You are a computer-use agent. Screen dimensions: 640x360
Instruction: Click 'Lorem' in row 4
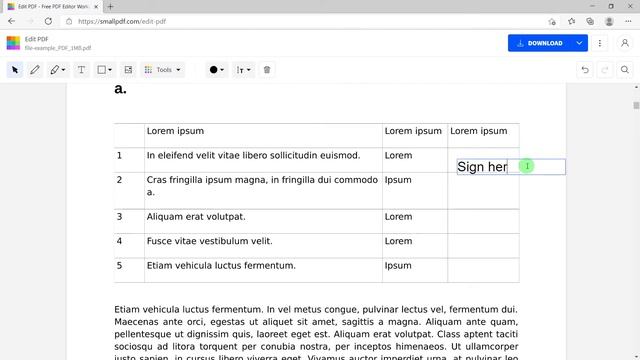pyautogui.click(x=398, y=241)
